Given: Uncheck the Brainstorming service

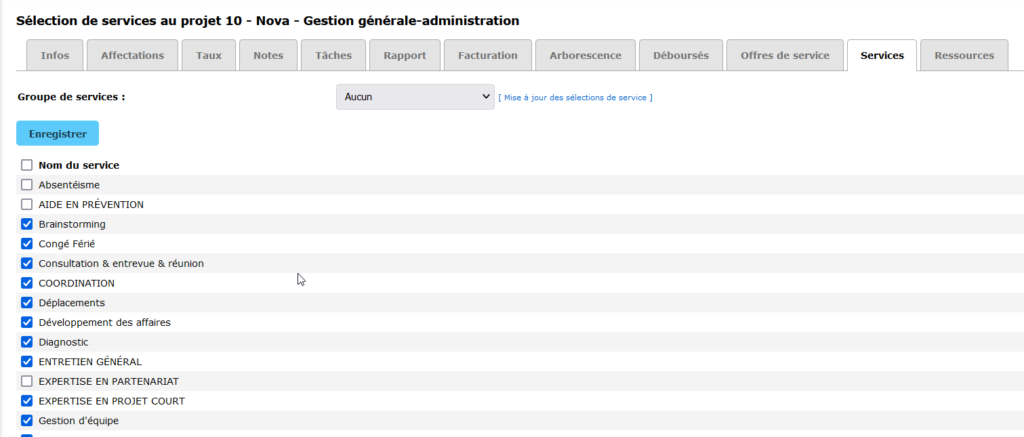Looking at the screenshot, I should point(27,224).
